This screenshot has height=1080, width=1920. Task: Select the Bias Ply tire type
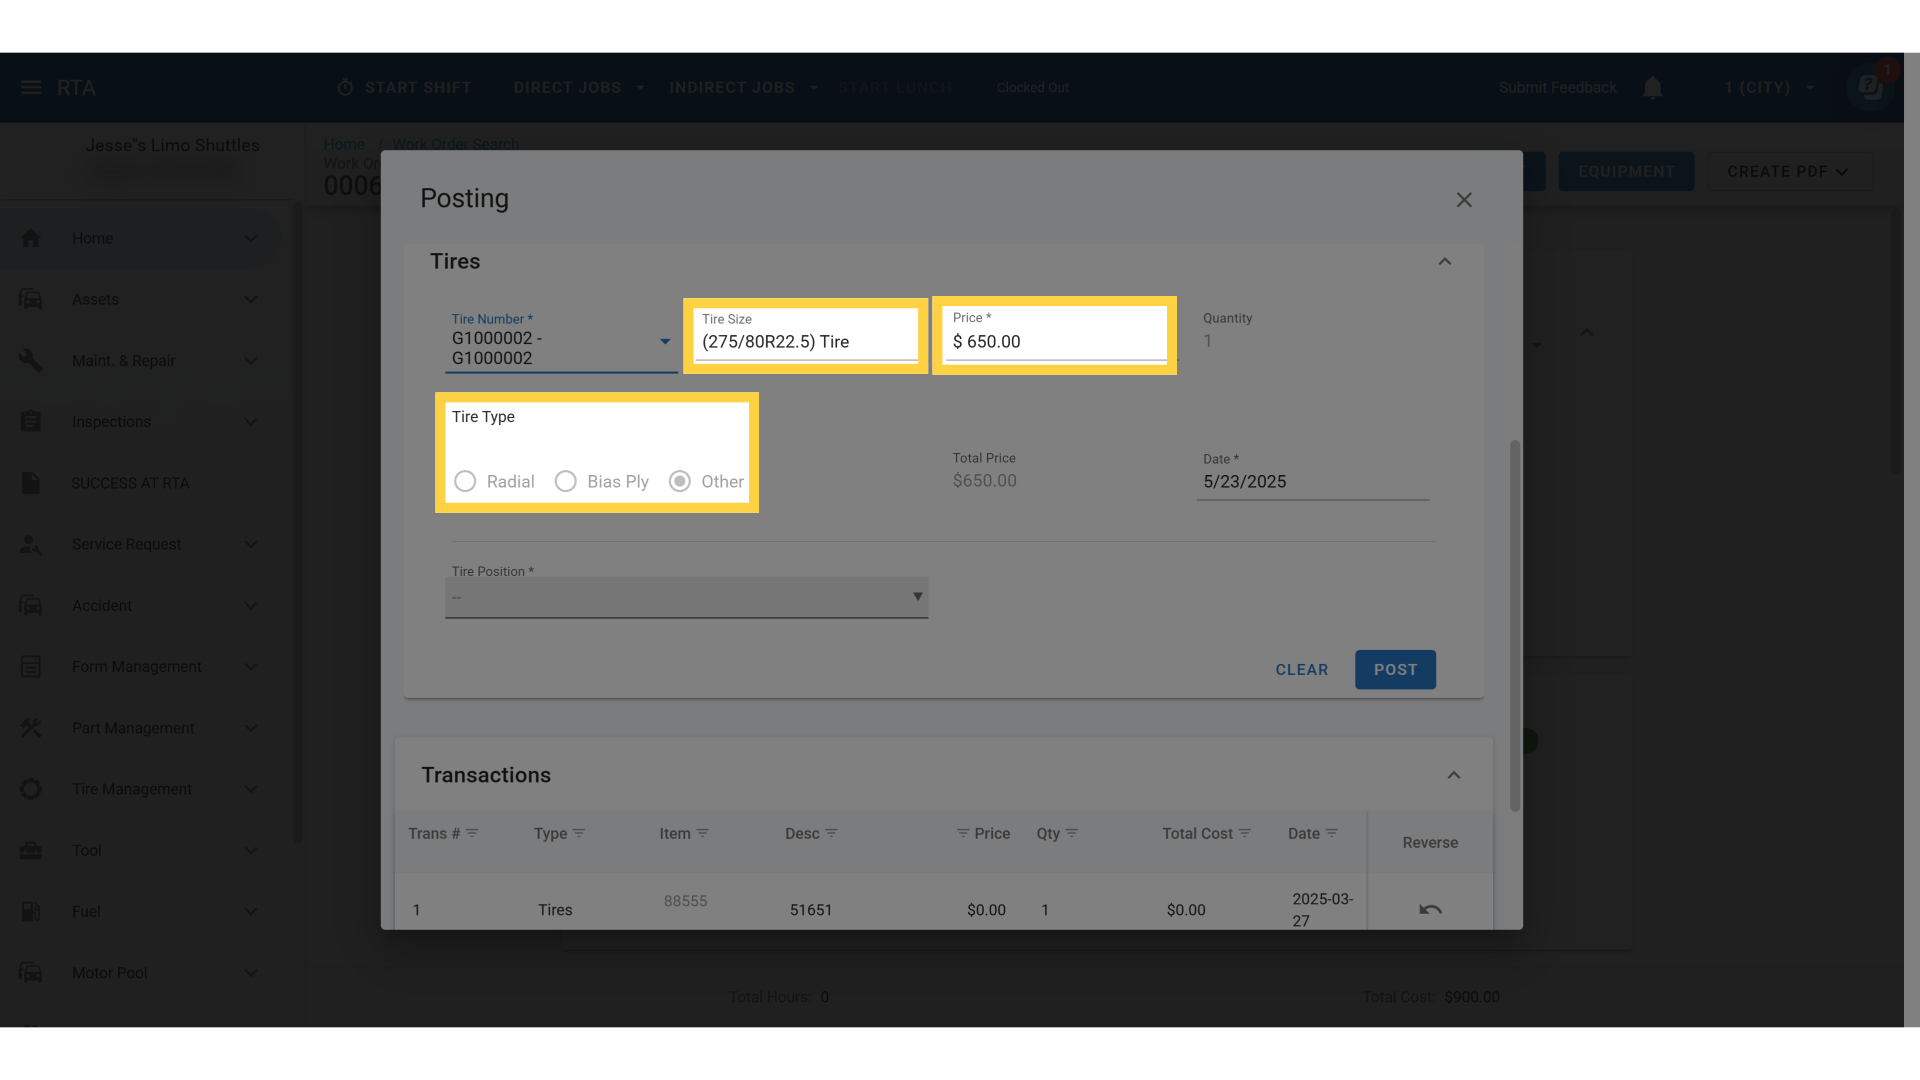[x=566, y=481]
